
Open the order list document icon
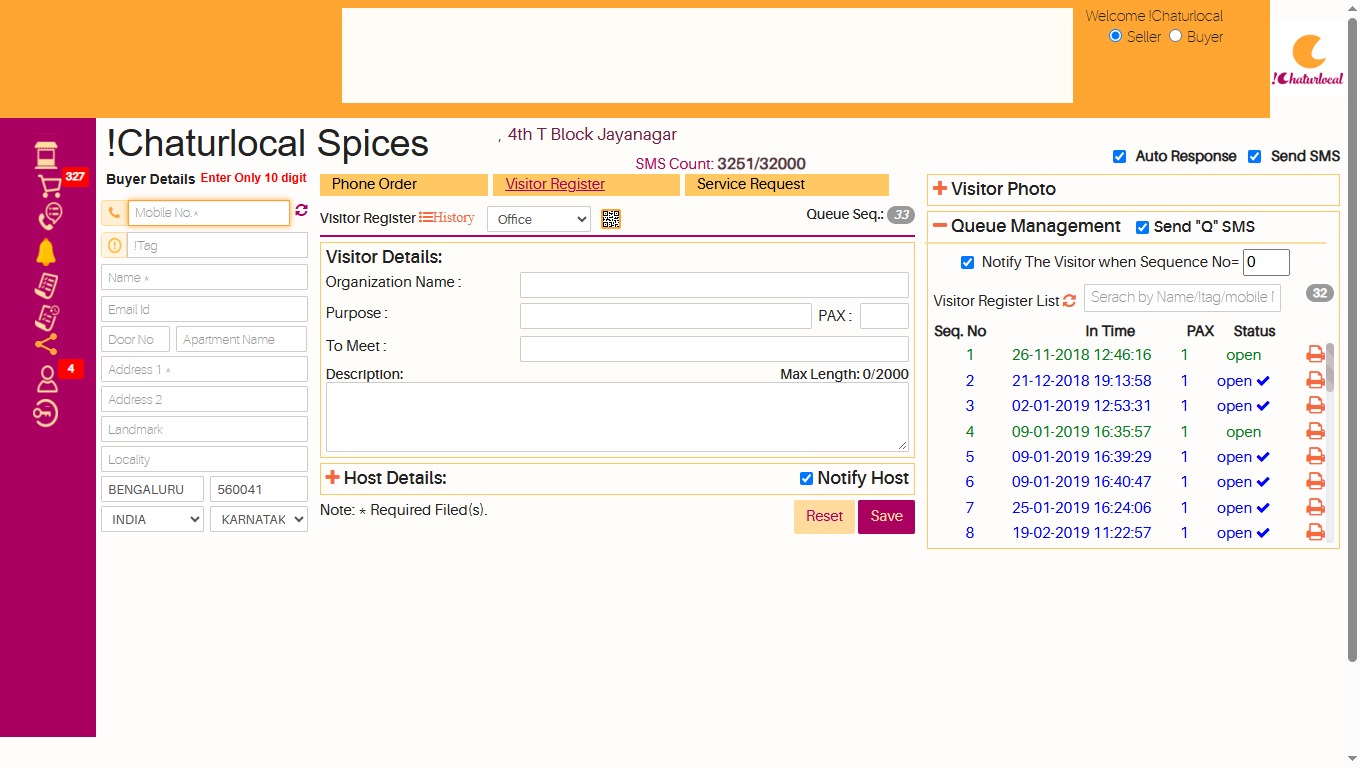point(46,286)
